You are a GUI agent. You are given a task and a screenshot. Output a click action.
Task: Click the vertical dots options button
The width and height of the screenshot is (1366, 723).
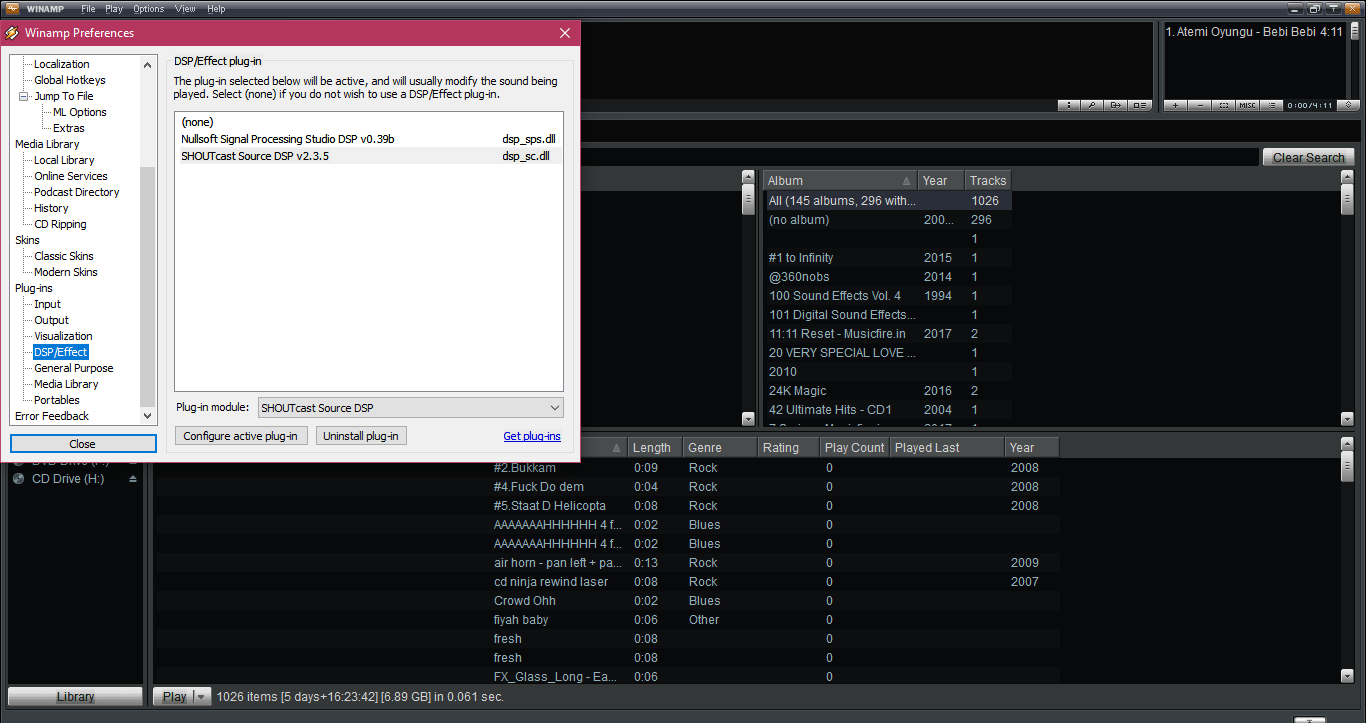[1069, 105]
